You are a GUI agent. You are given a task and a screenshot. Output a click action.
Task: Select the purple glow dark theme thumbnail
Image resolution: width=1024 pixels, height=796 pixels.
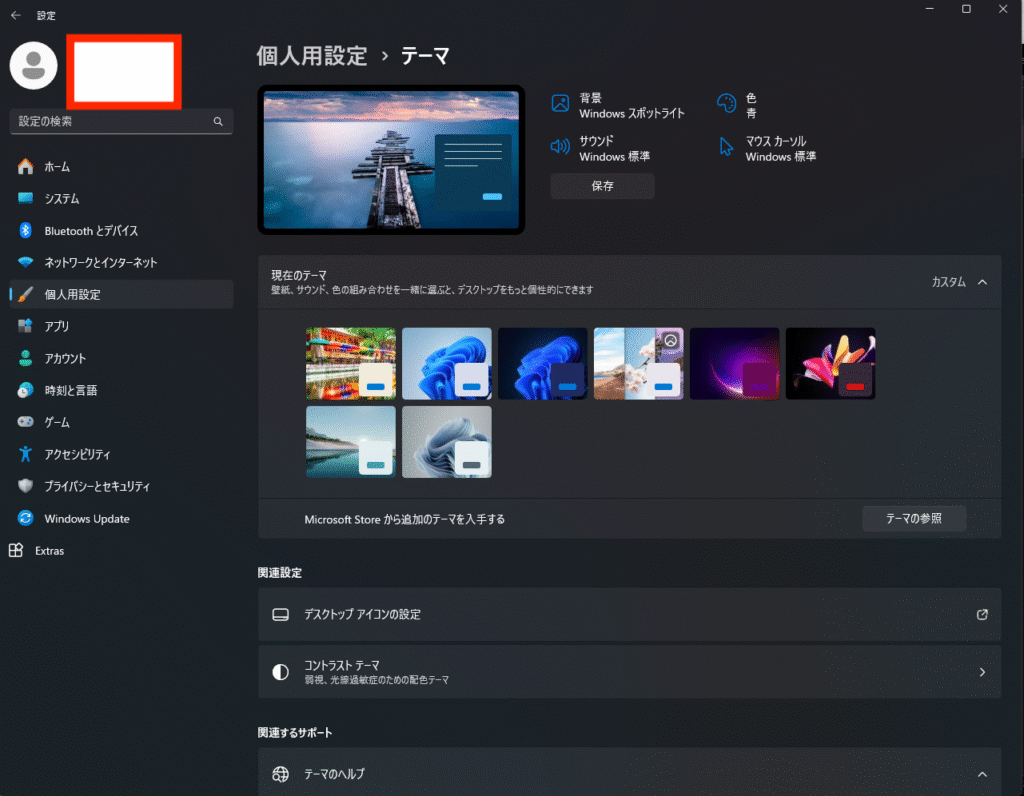coord(734,364)
